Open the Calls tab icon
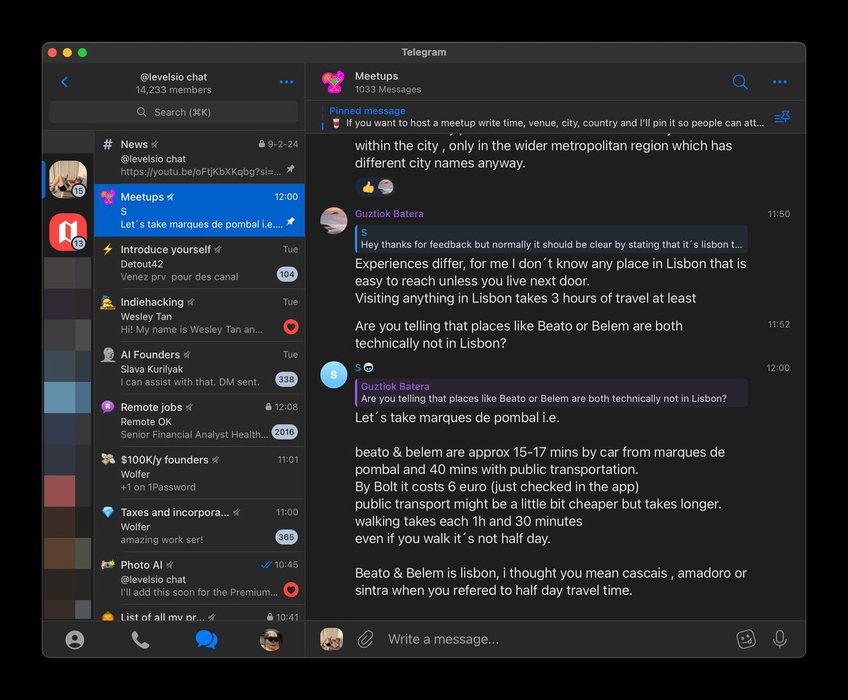The width and height of the screenshot is (848, 700). [140, 640]
